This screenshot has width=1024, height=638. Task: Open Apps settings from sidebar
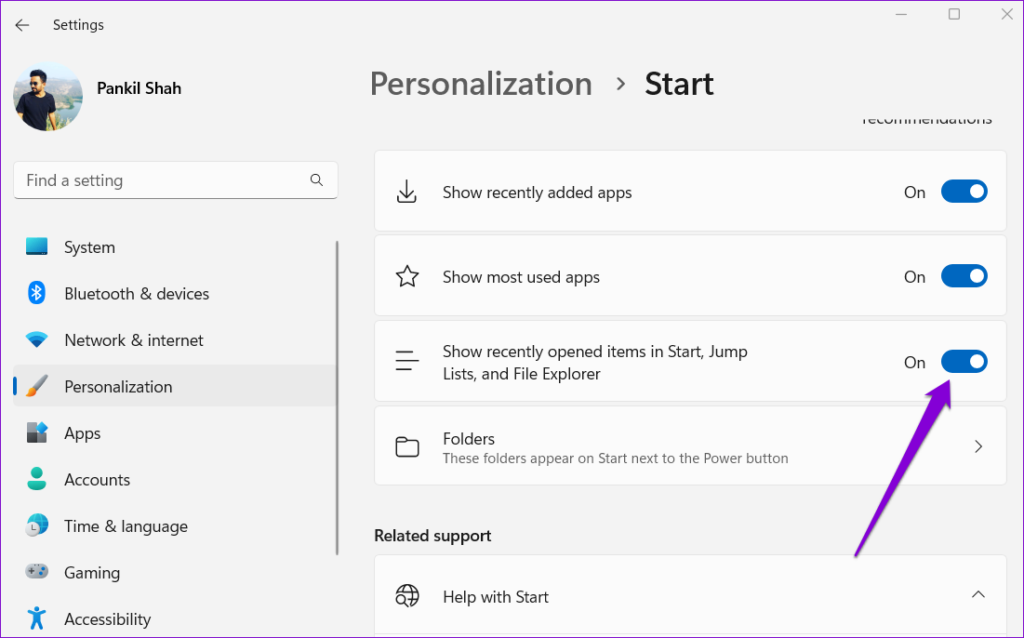click(37, 433)
